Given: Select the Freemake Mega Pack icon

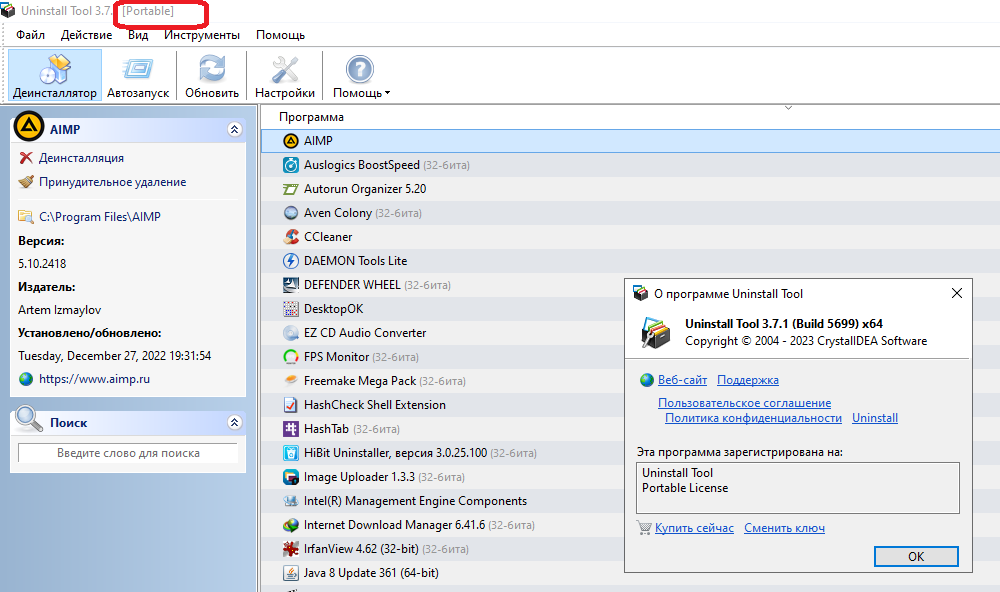Looking at the screenshot, I should coord(291,381).
